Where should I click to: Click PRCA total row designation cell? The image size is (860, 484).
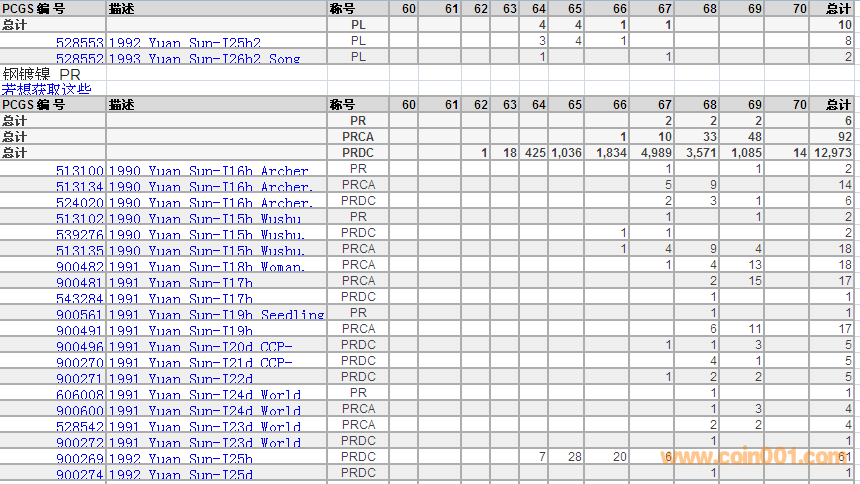(x=358, y=137)
